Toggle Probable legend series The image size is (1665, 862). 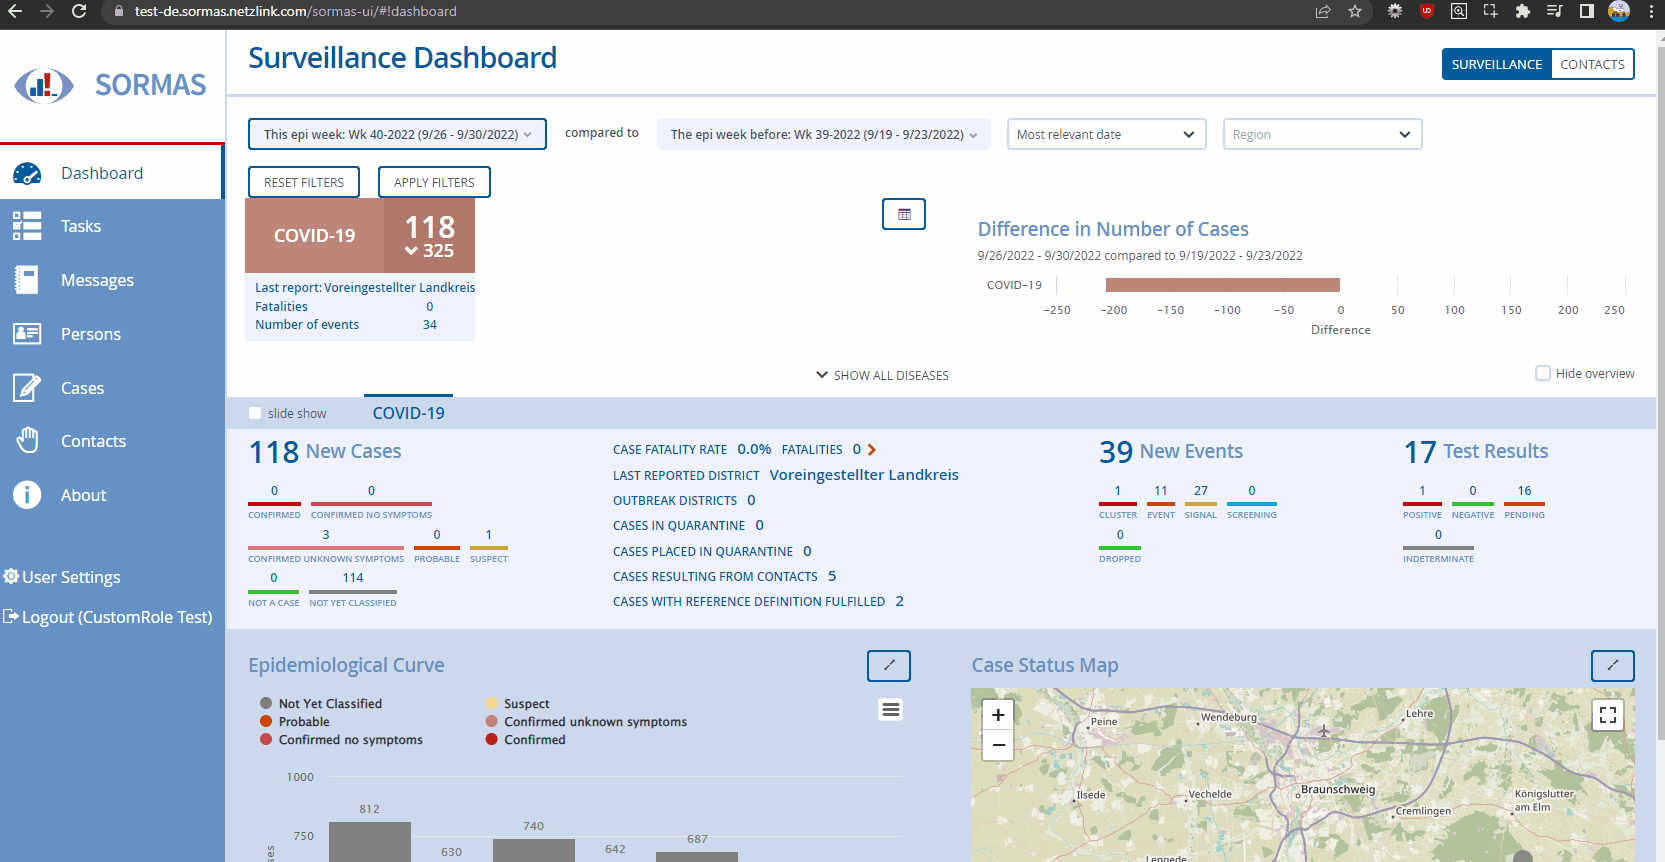point(295,722)
